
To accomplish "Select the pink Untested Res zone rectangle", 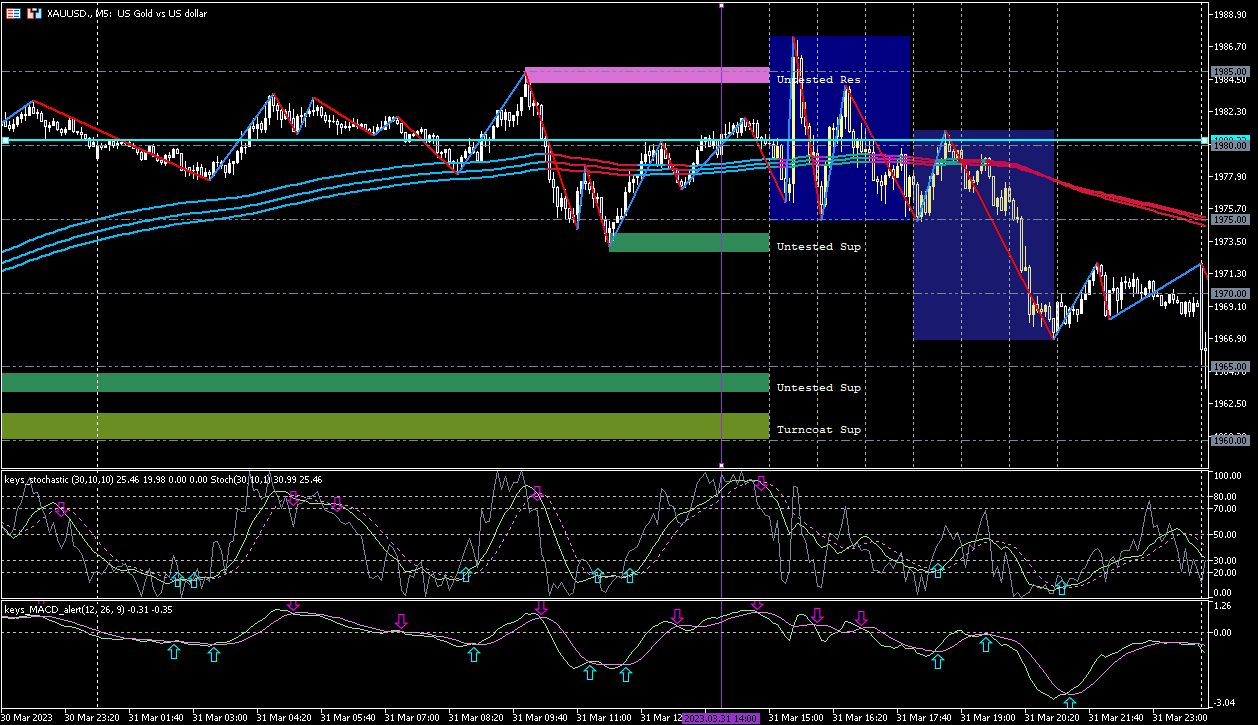I will pyautogui.click(x=646, y=75).
